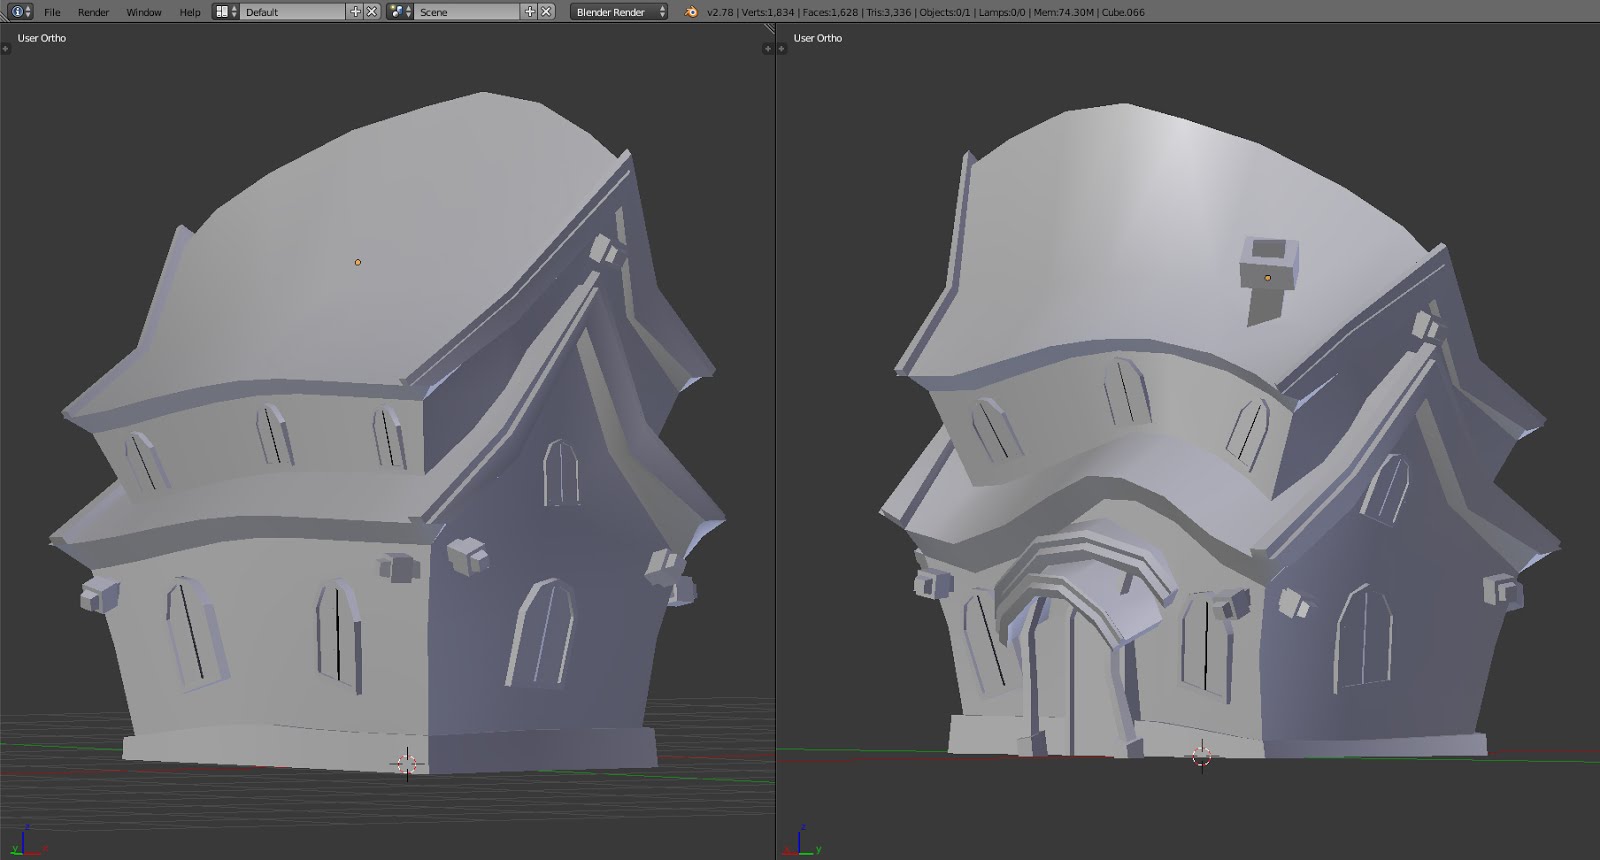Viewport: 1600px width, 860px height.
Task: Click the Blender logo icon
Action: tap(692, 12)
